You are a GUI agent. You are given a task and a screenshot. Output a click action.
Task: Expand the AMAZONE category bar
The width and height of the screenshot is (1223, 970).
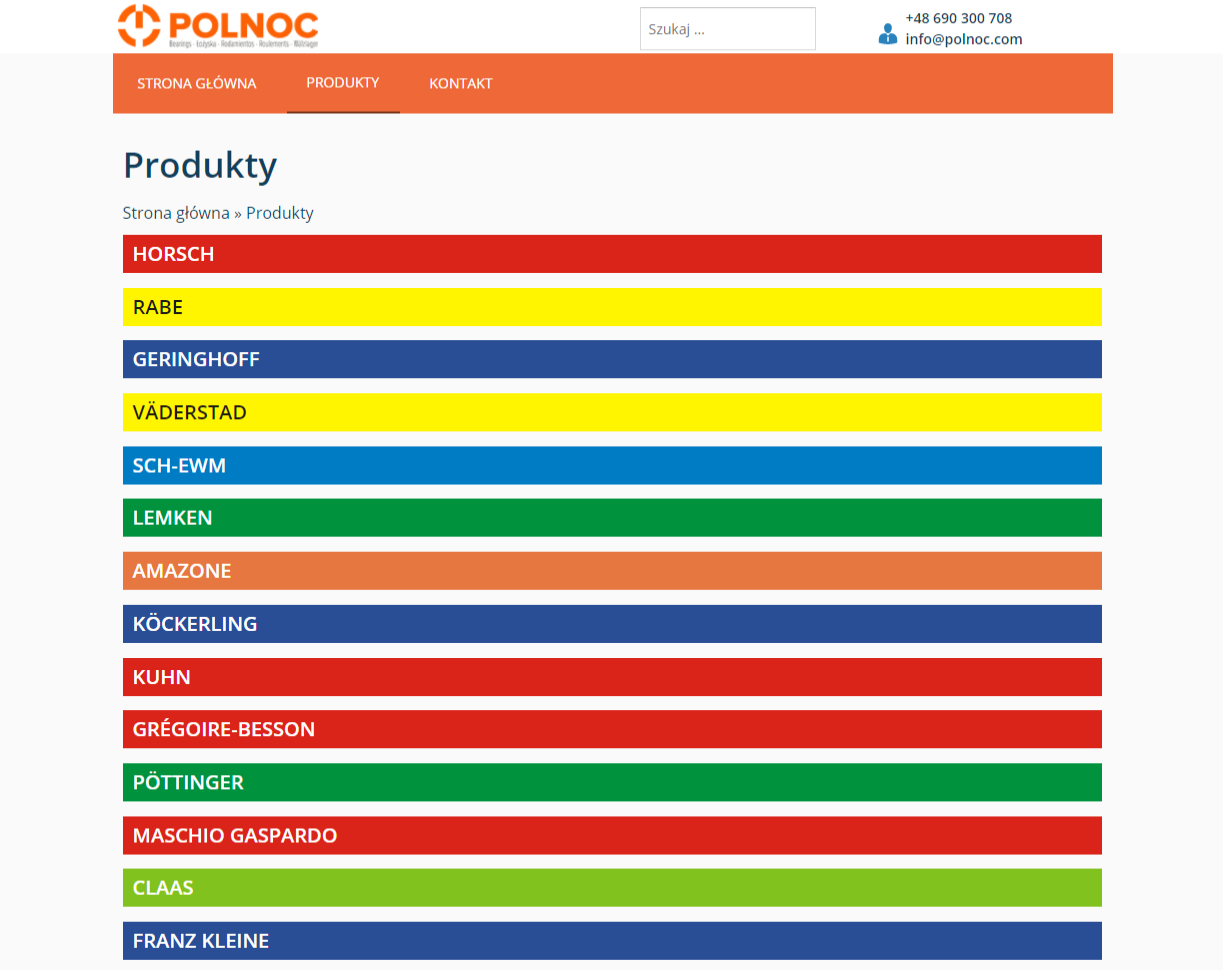pos(612,571)
